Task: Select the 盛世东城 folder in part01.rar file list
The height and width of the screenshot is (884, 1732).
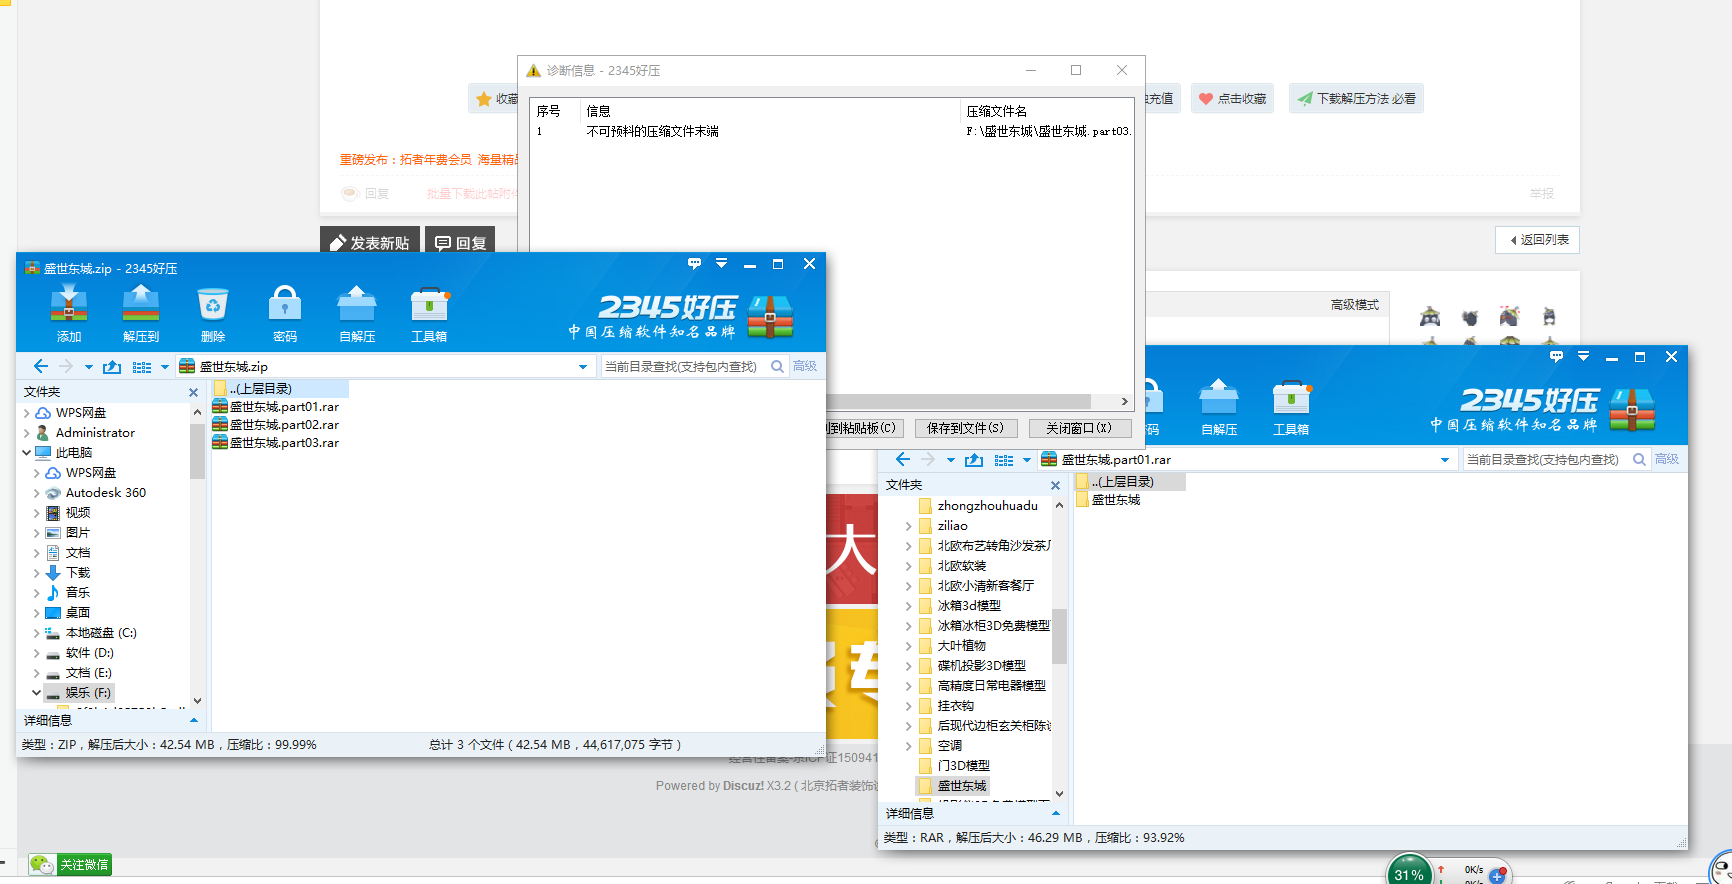Action: [x=1108, y=500]
